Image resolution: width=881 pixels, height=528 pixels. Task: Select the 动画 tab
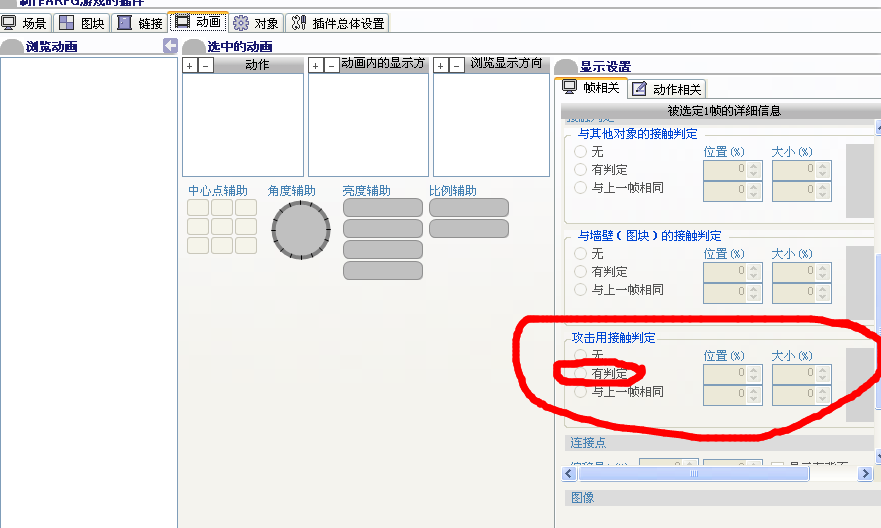pos(199,22)
